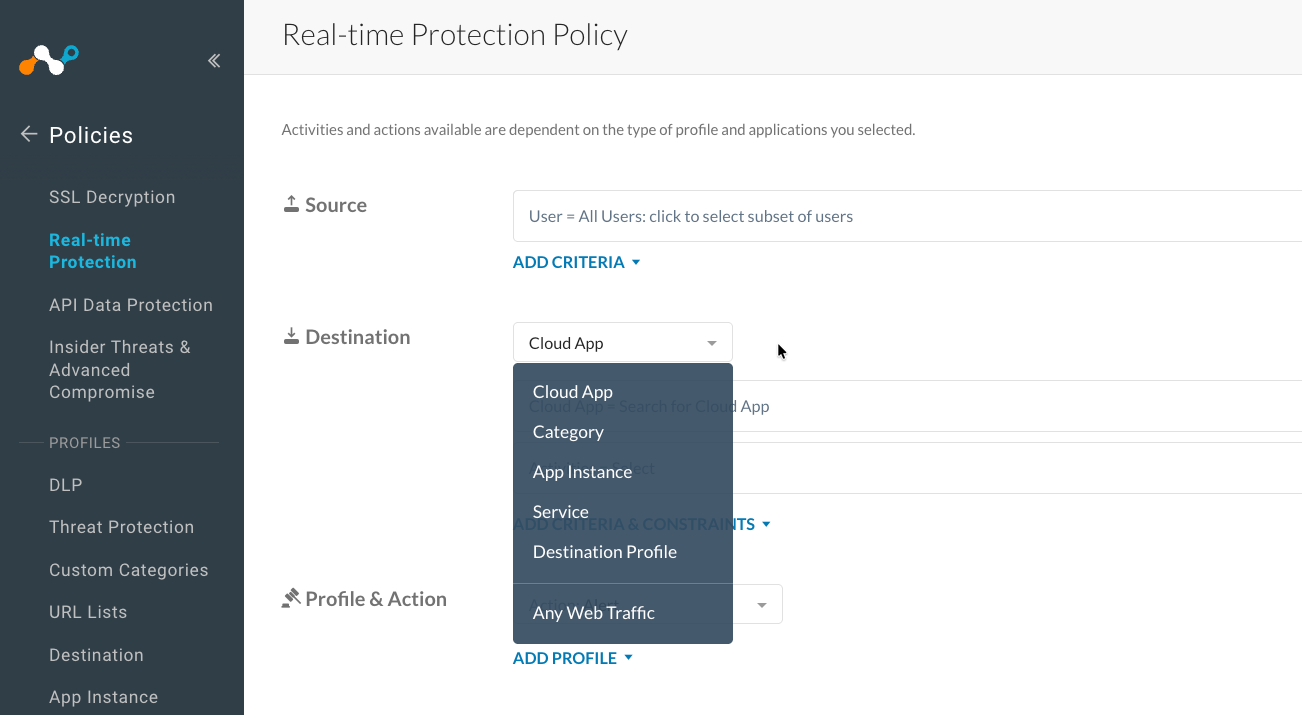Open Real-time Protection policies
This screenshot has width=1302, height=715.
[x=93, y=251]
